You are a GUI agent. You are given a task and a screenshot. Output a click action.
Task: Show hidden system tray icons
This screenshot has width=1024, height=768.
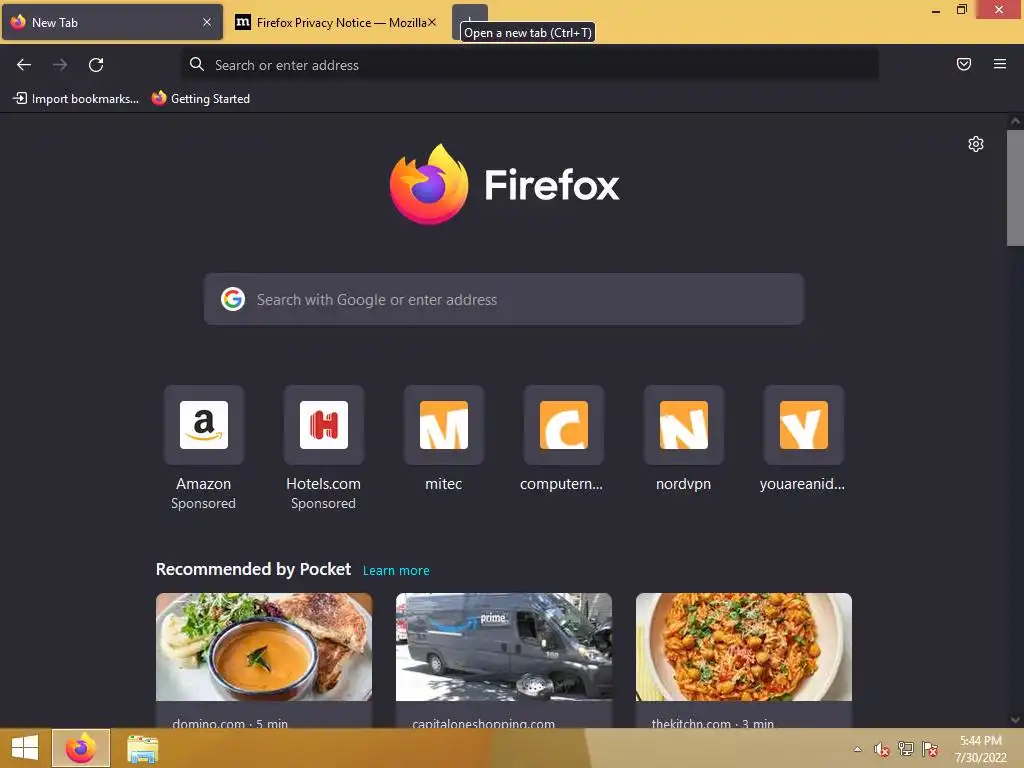857,749
